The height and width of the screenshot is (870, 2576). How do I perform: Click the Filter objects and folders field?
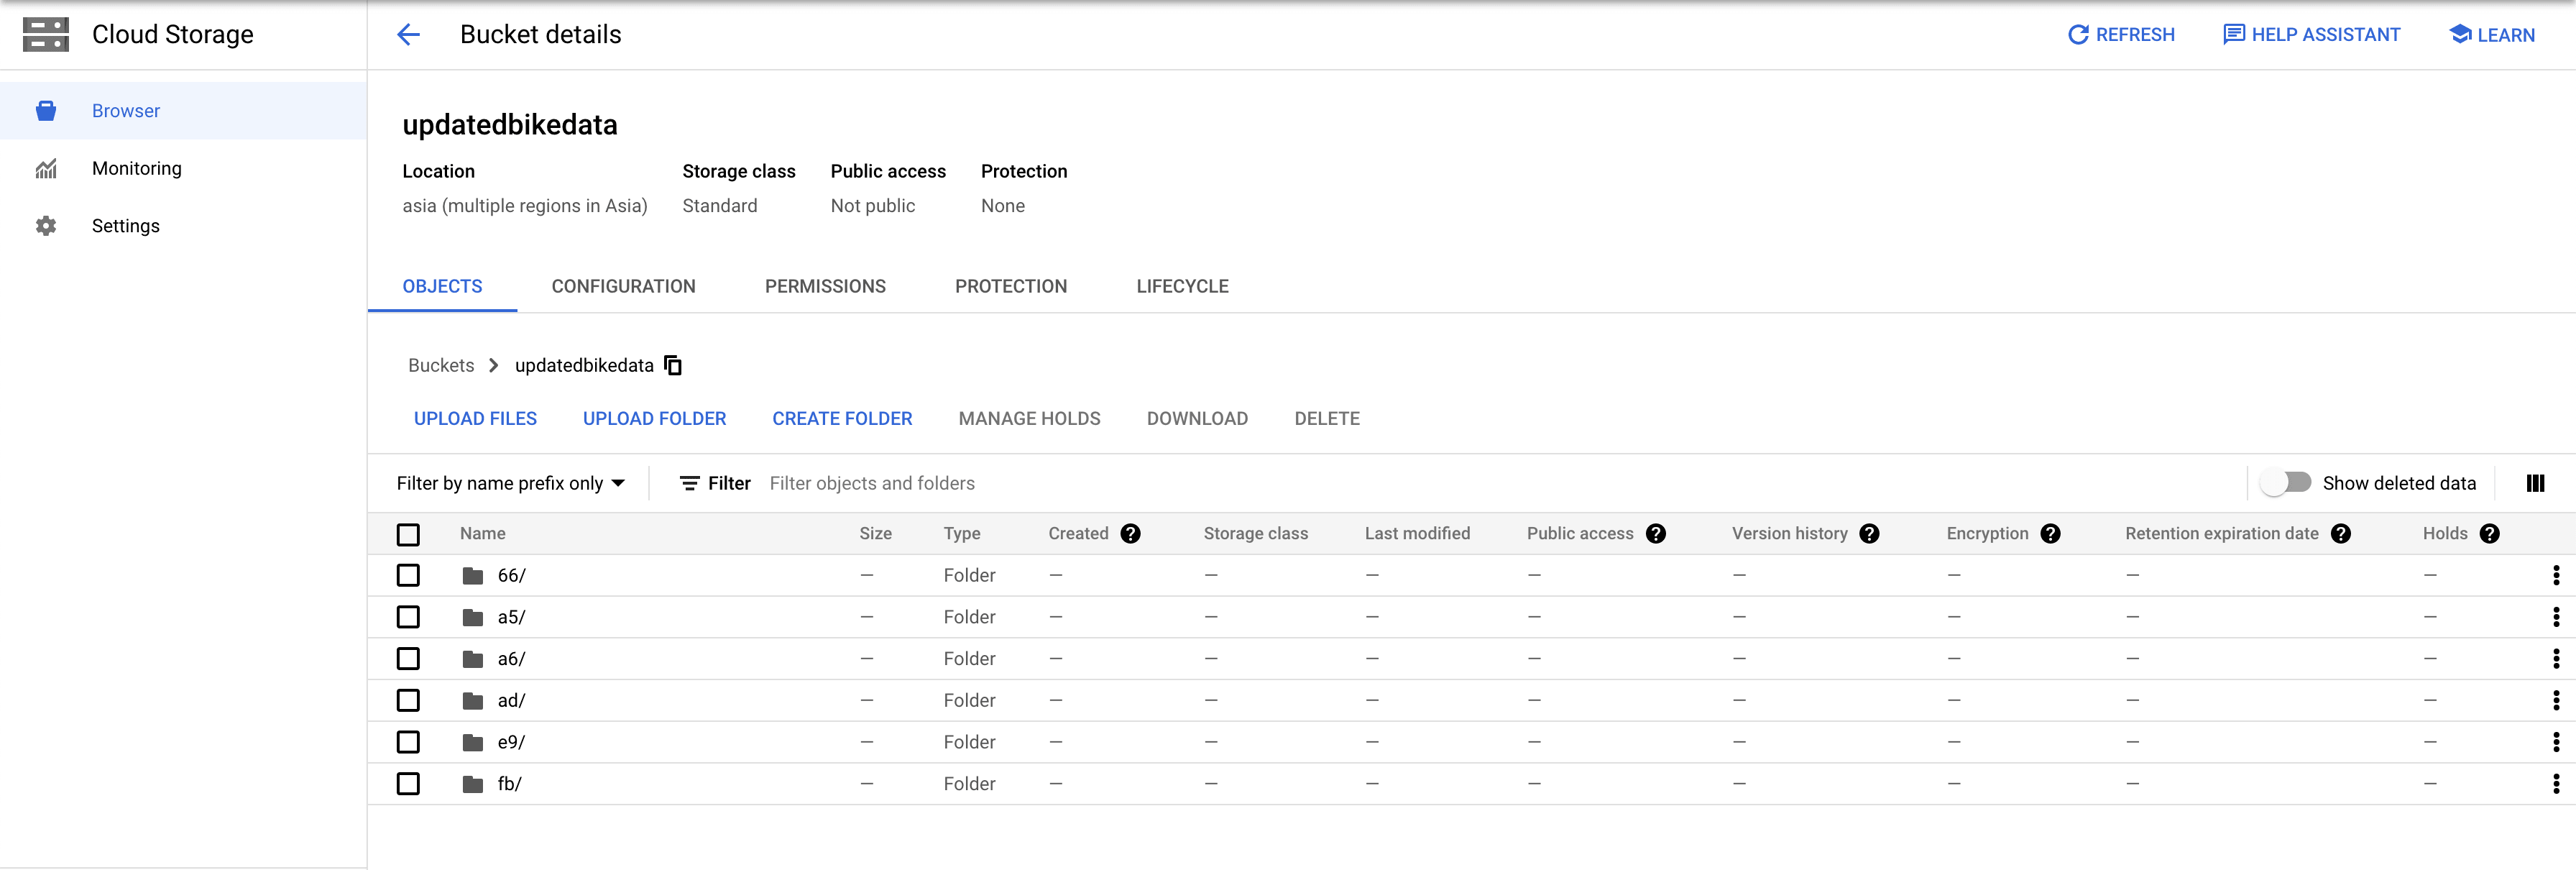(1000, 483)
